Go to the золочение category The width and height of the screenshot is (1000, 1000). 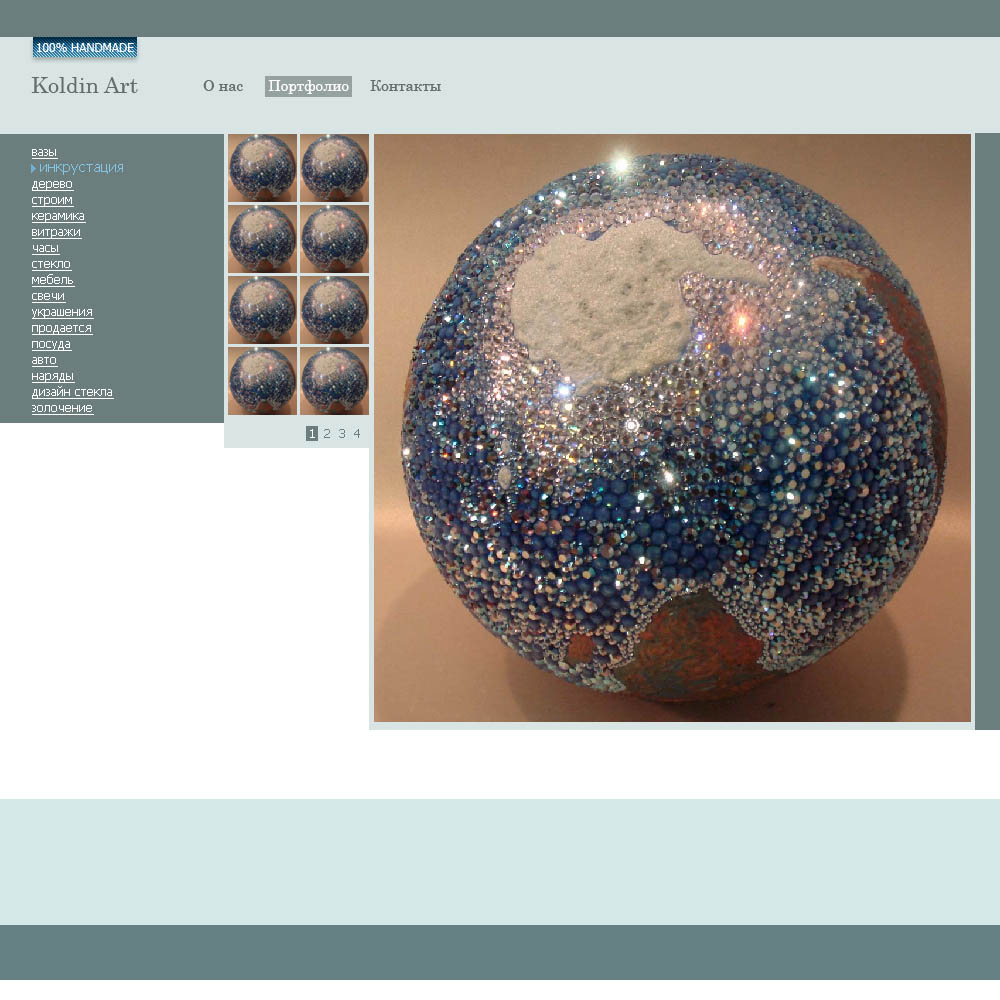[62, 408]
